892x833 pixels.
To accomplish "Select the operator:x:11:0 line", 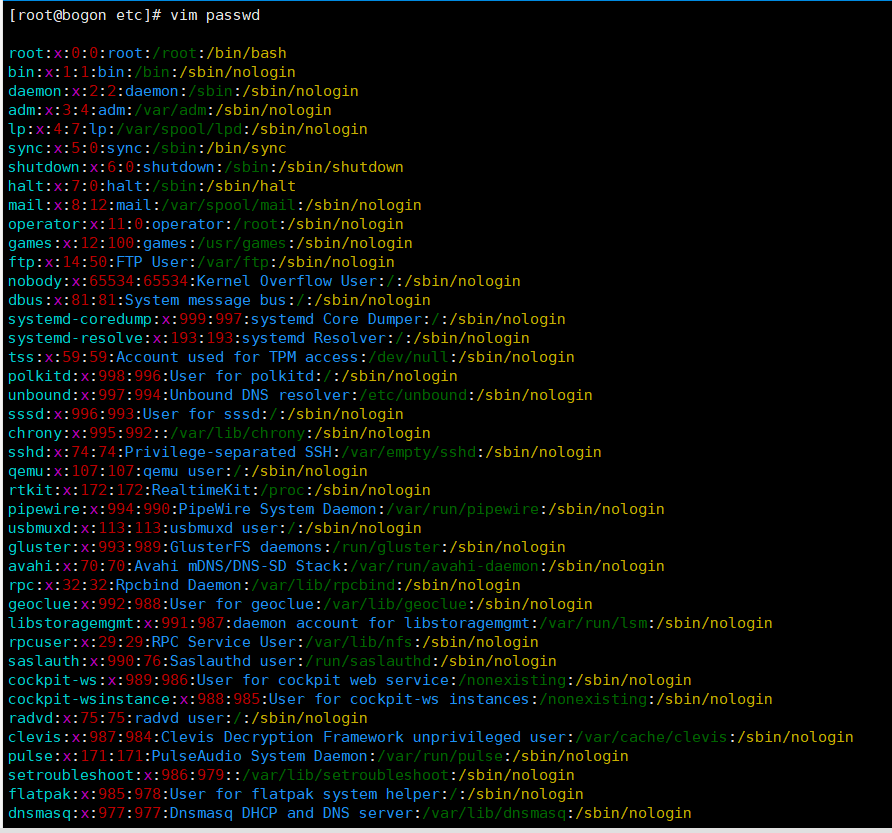I will tap(206, 224).
